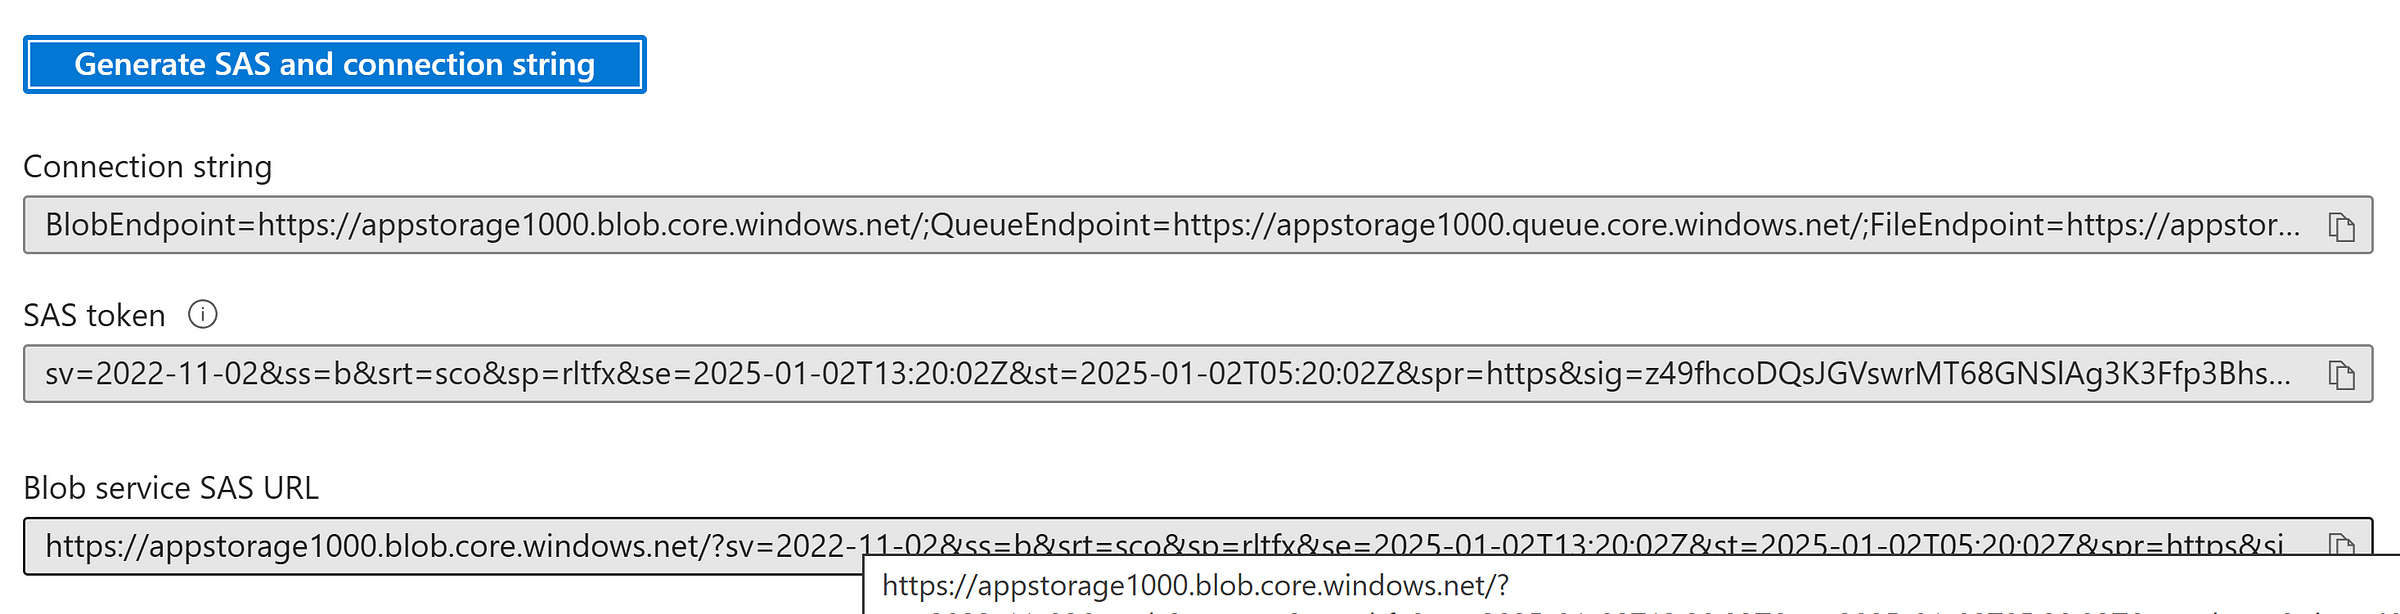This screenshot has width=2400, height=614.
Task: Click sv=2022-11-02 in the SAS token field
Action: pos(152,374)
